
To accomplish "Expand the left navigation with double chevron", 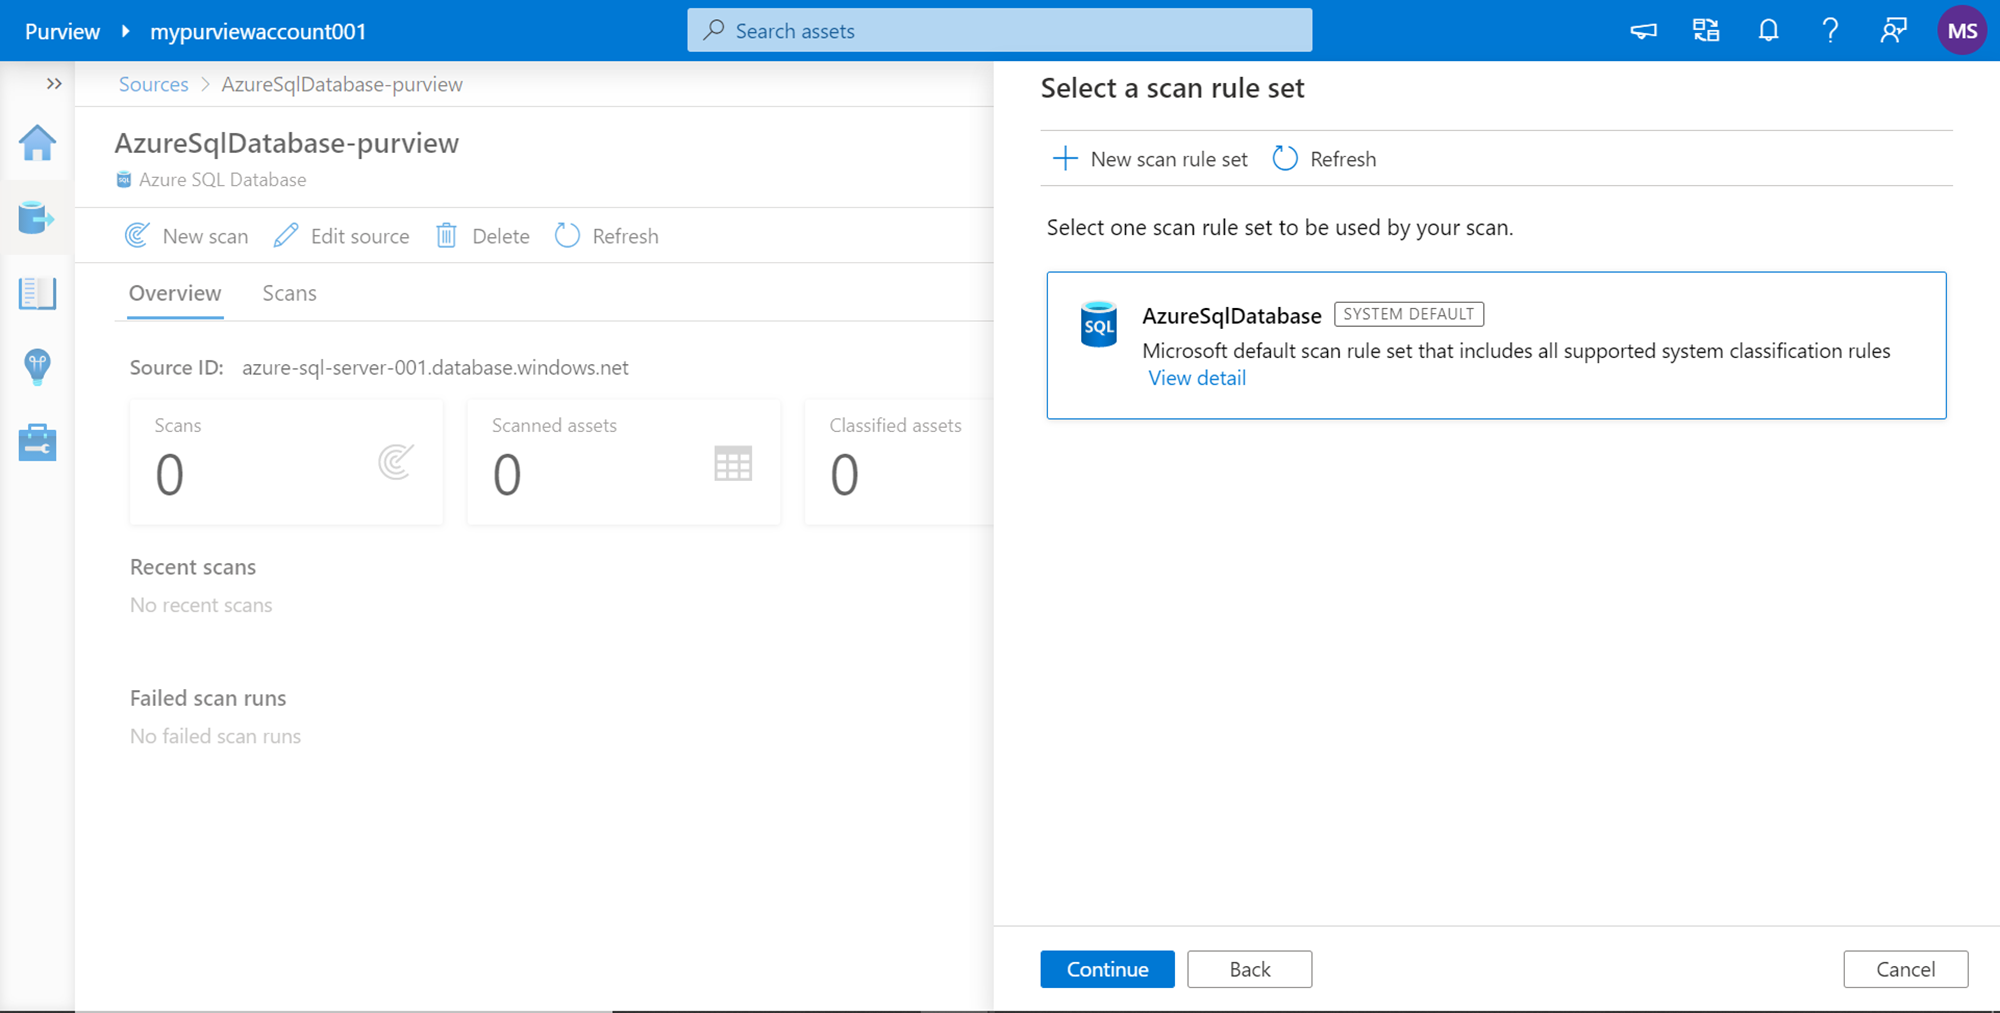I will (x=54, y=84).
